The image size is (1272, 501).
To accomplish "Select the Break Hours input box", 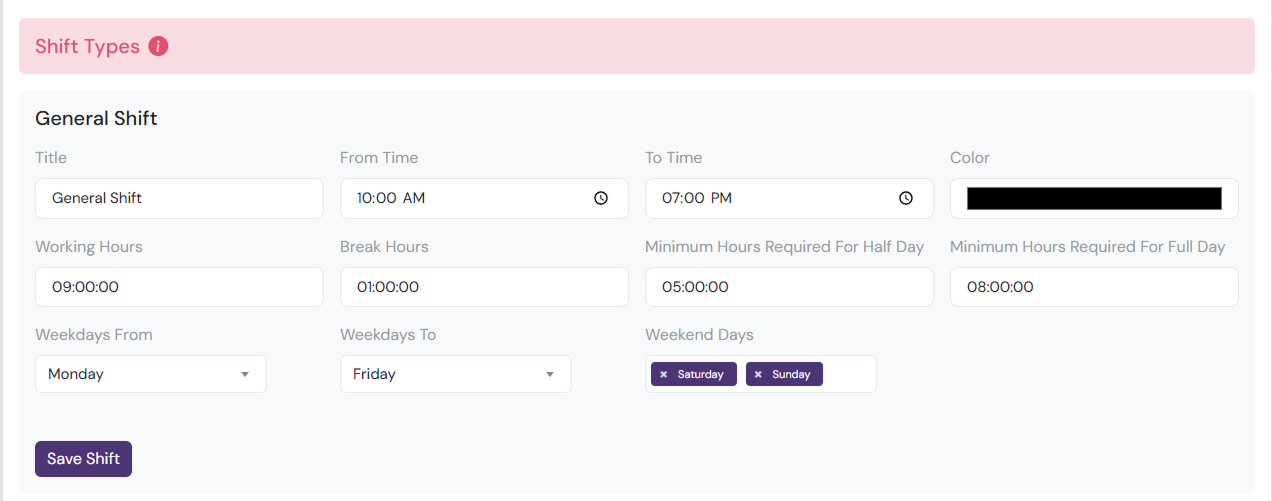I will pos(484,287).
